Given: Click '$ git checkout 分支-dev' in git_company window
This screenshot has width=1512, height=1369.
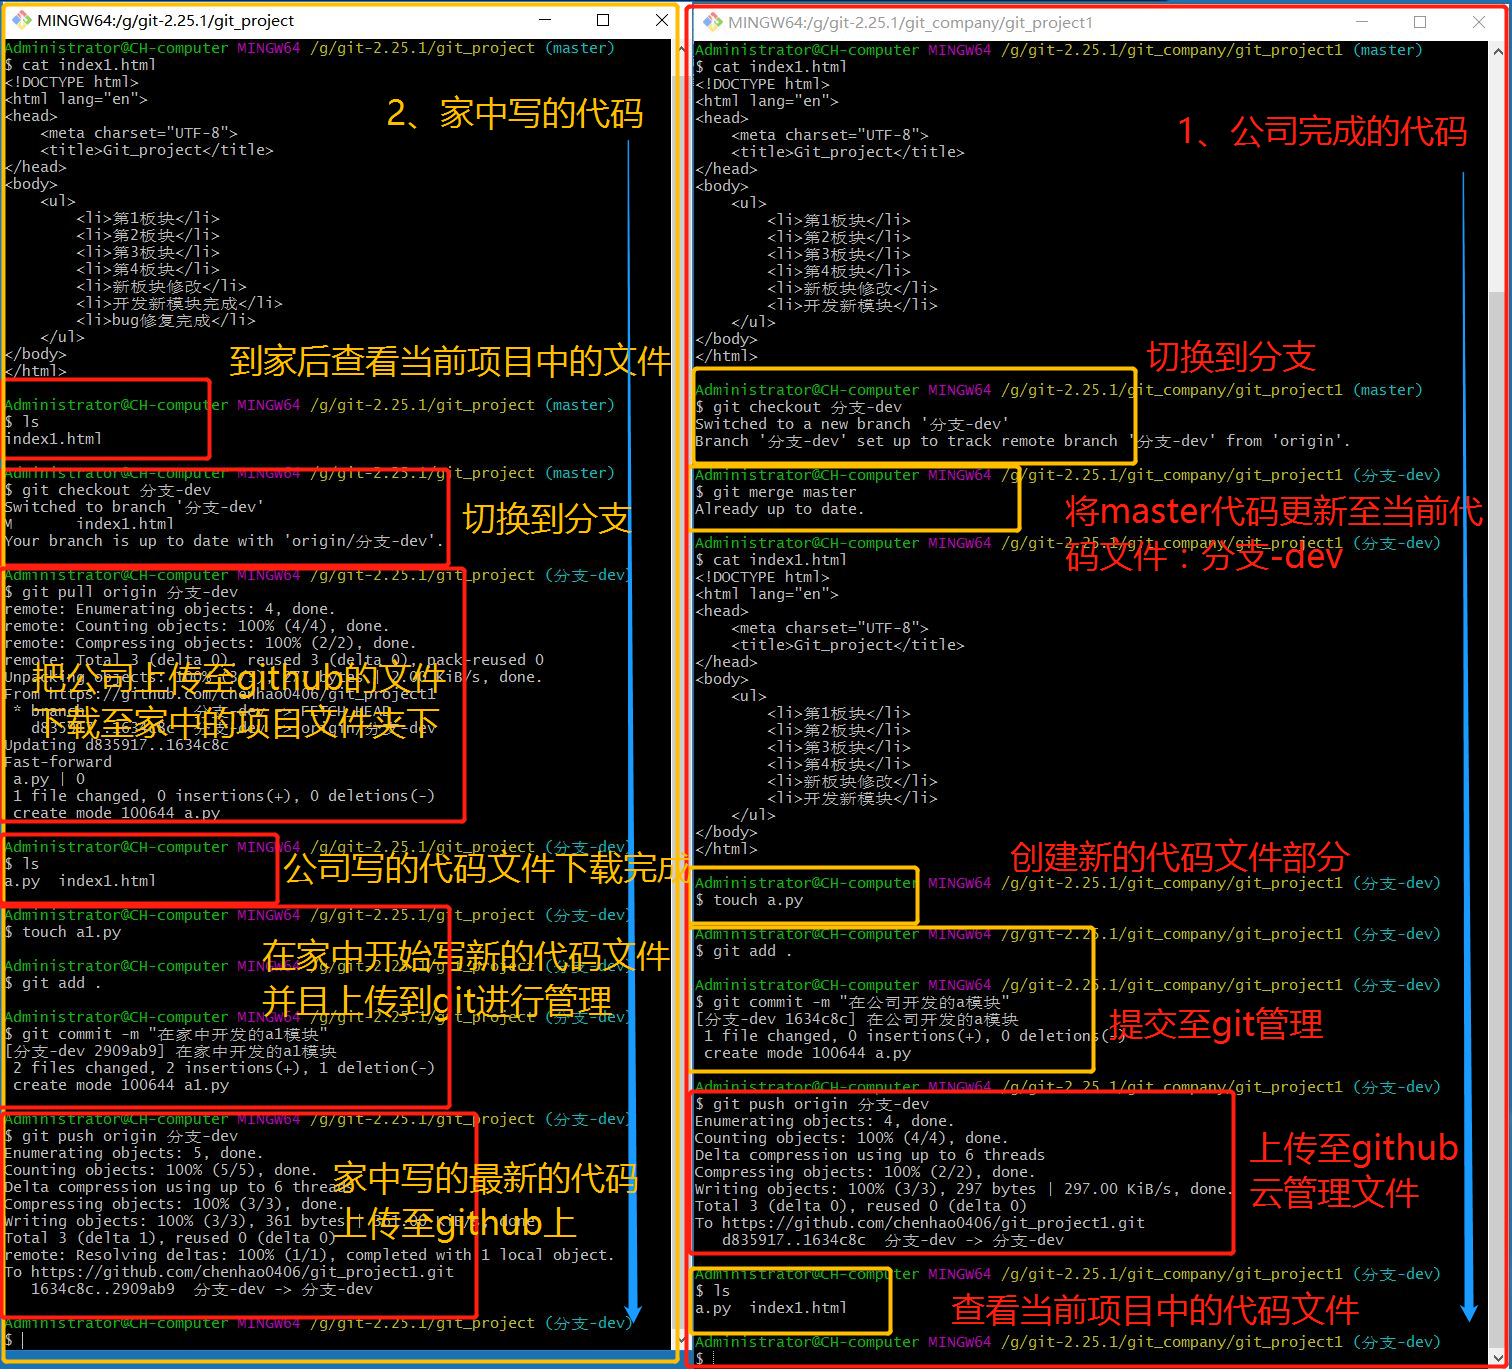Looking at the screenshot, I should (798, 407).
